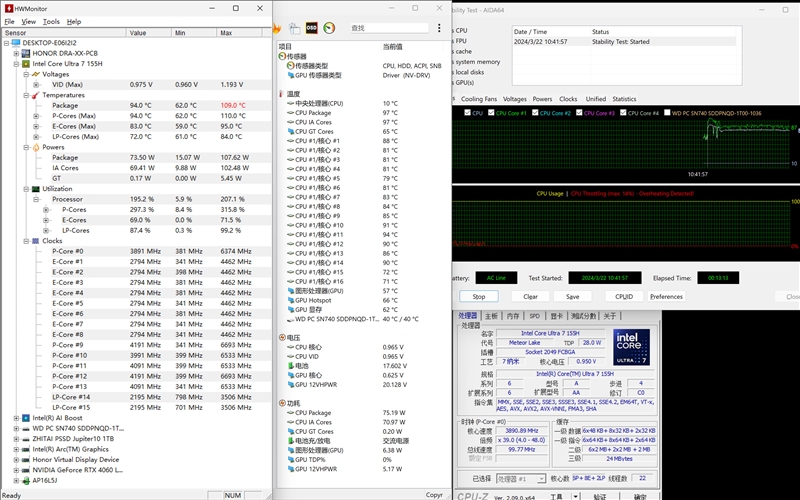
Task: Expand the HONOR DRA-XX-PCB tree node
Action: pos(14,53)
